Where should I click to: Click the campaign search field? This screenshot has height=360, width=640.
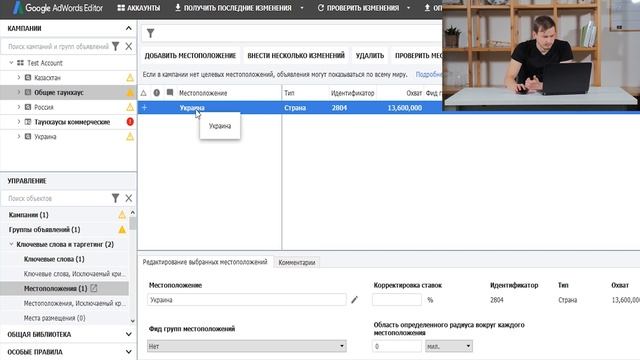click(58, 47)
